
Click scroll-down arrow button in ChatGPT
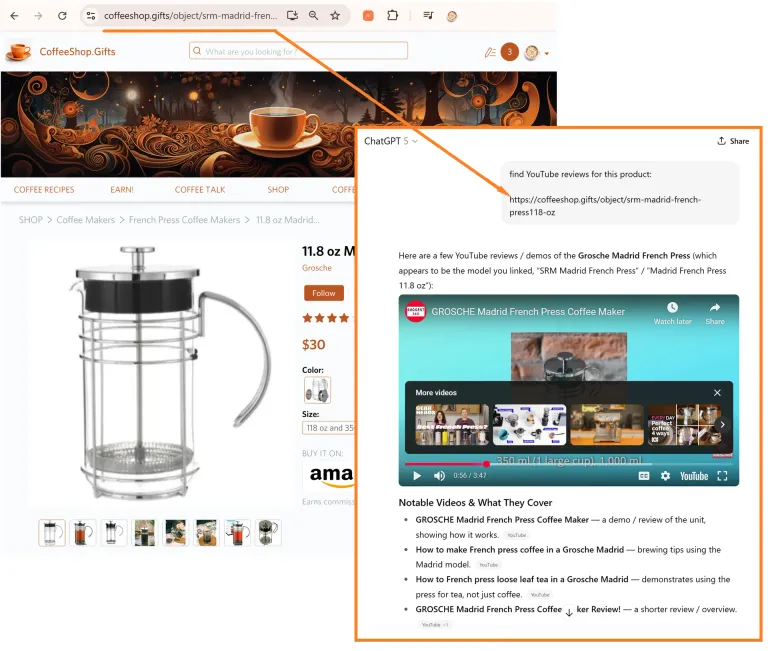click(569, 612)
